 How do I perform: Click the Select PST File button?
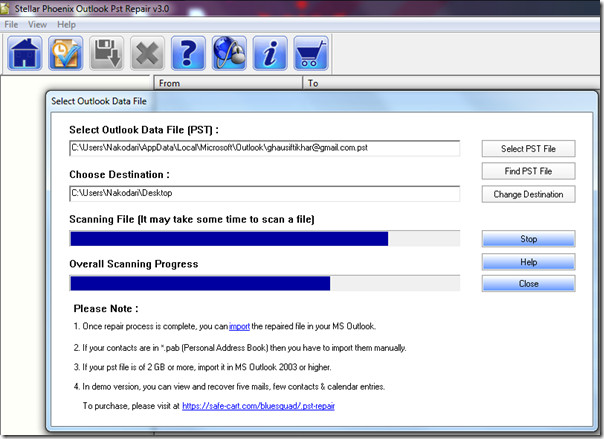pos(528,149)
